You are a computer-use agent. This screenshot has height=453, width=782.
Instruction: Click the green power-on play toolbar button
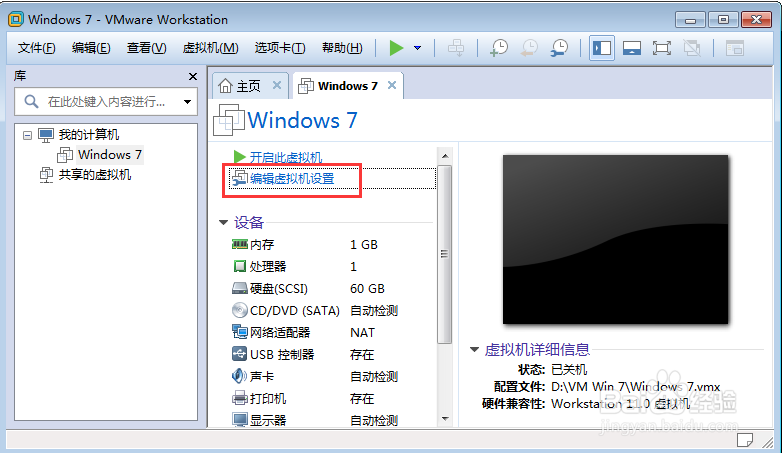396,48
